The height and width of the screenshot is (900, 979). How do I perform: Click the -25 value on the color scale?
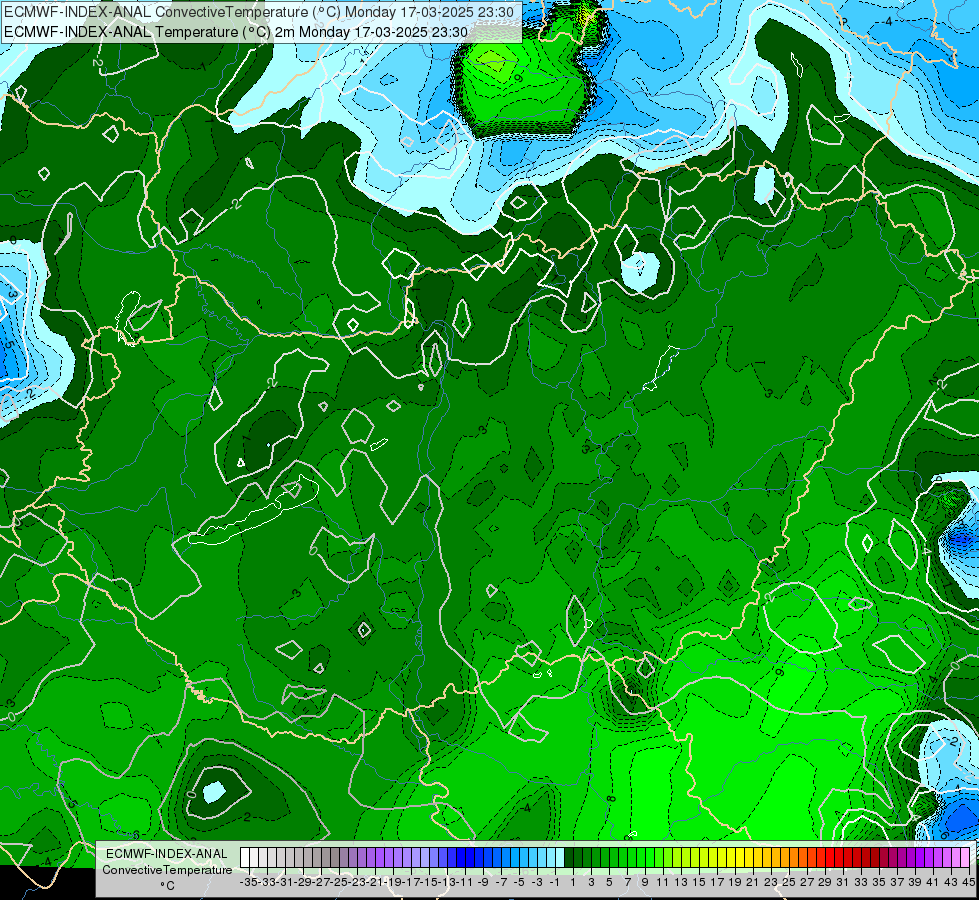[x=339, y=882]
